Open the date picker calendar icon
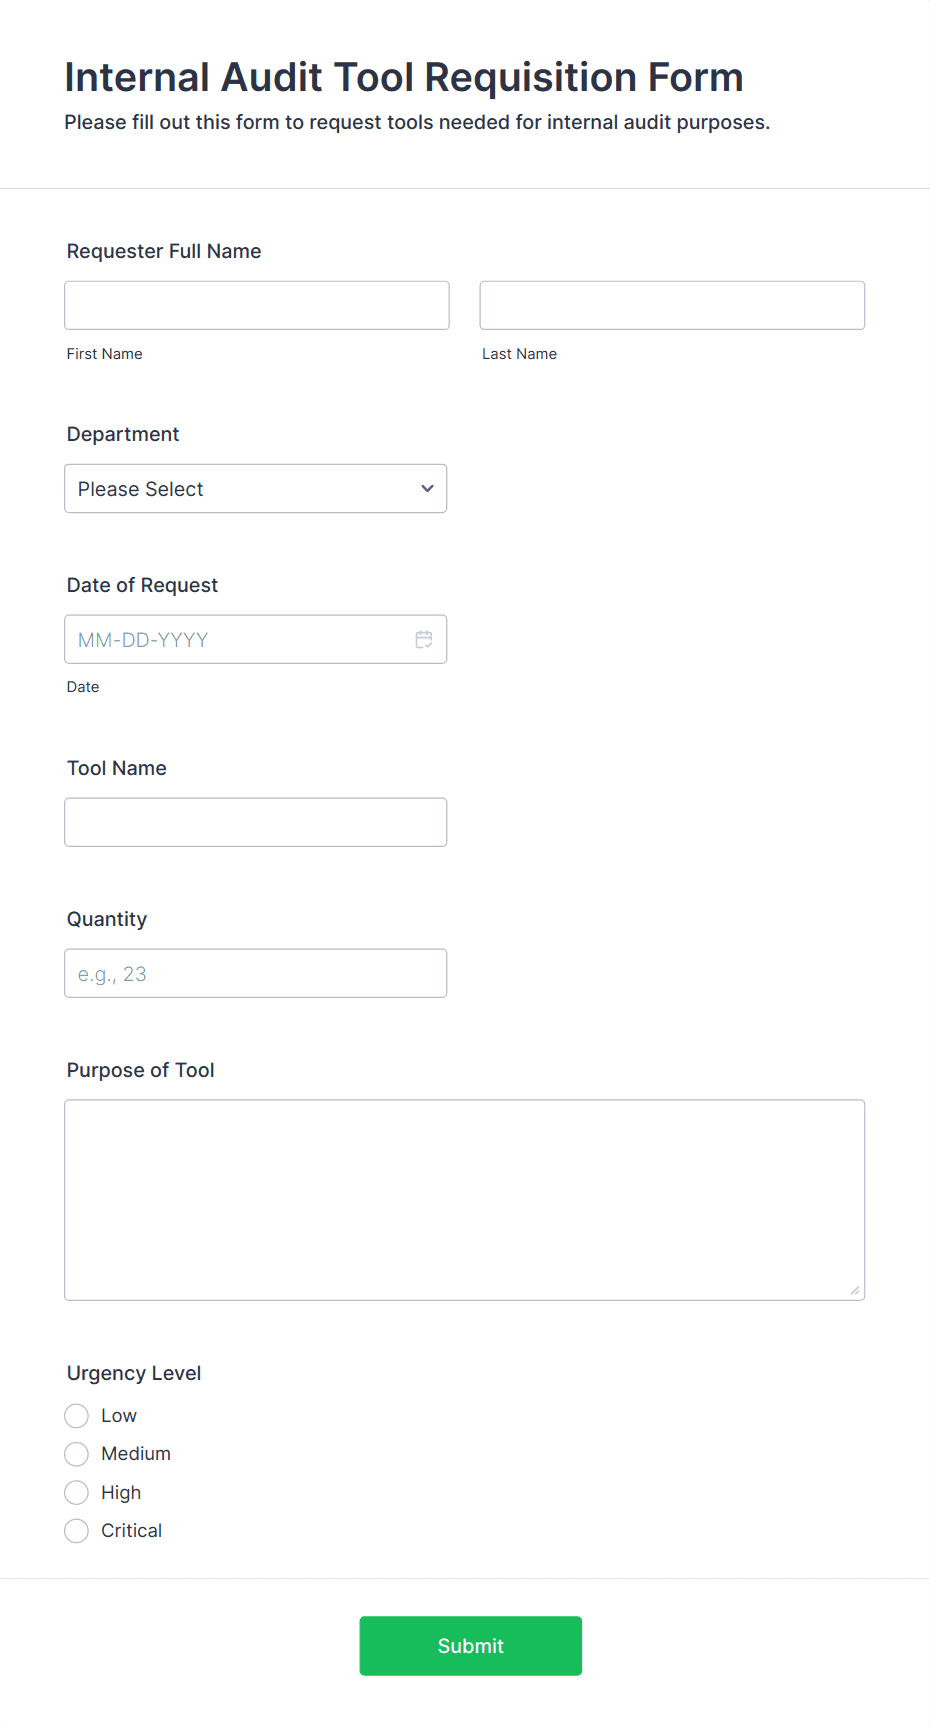The image size is (930, 1725). (x=424, y=639)
